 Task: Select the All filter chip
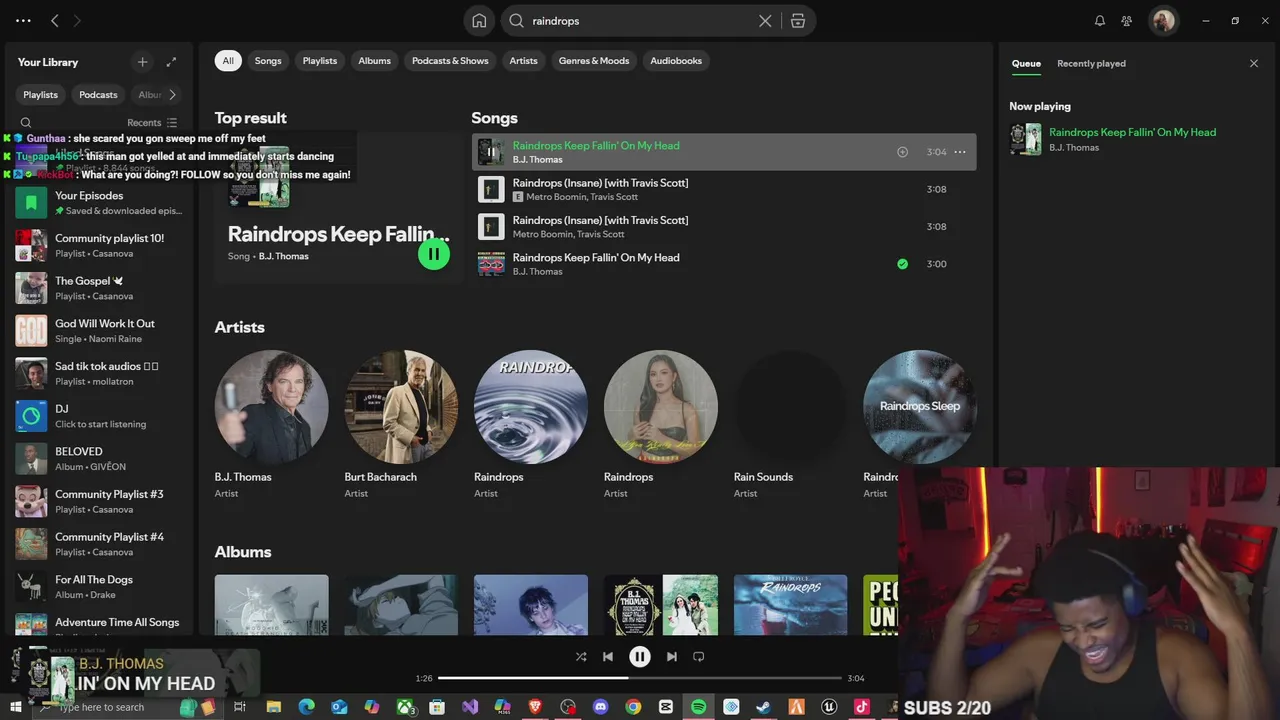228,61
